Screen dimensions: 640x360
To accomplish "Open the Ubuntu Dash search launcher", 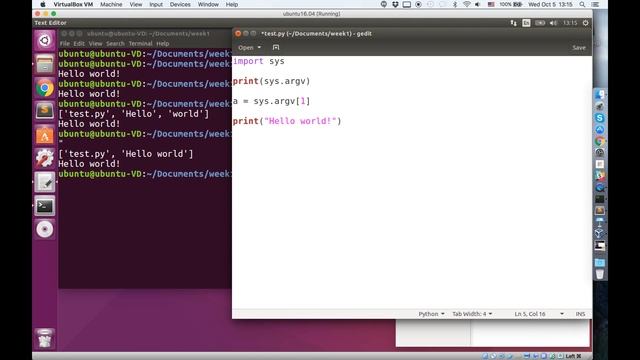I will click(x=44, y=40).
